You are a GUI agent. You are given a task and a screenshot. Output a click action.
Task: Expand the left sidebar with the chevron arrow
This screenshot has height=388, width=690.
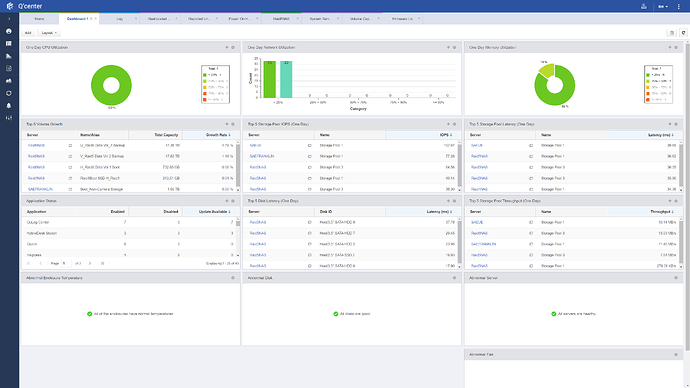pos(9,19)
